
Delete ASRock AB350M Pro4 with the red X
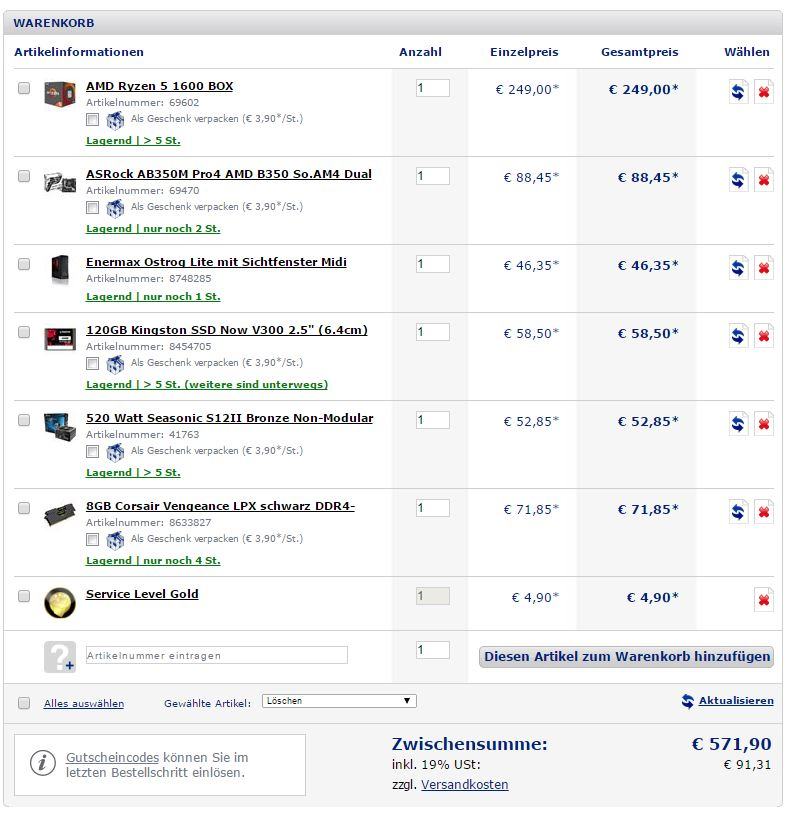[764, 180]
